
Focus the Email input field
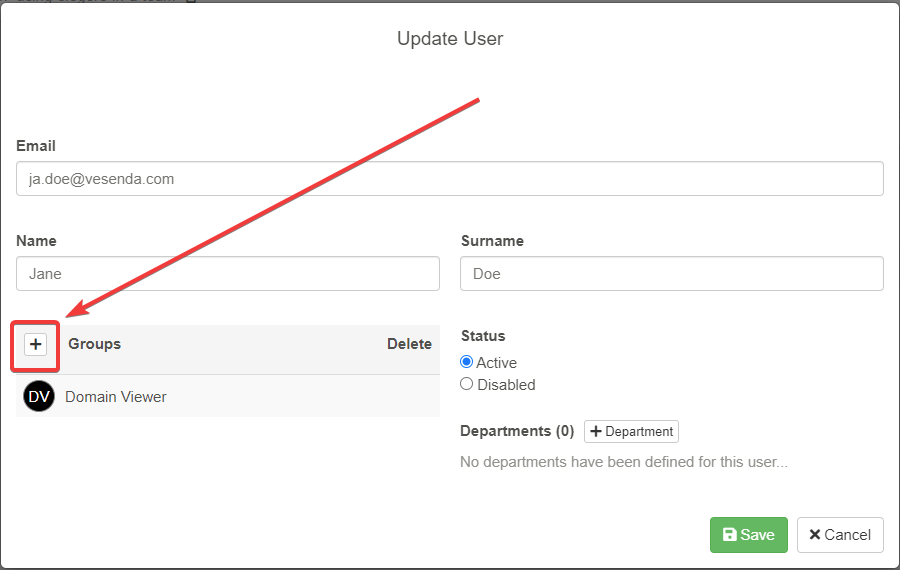(449, 179)
